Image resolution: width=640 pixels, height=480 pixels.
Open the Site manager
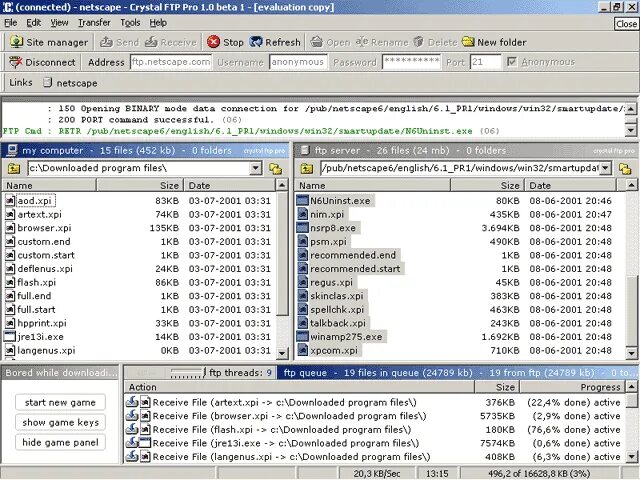49,42
